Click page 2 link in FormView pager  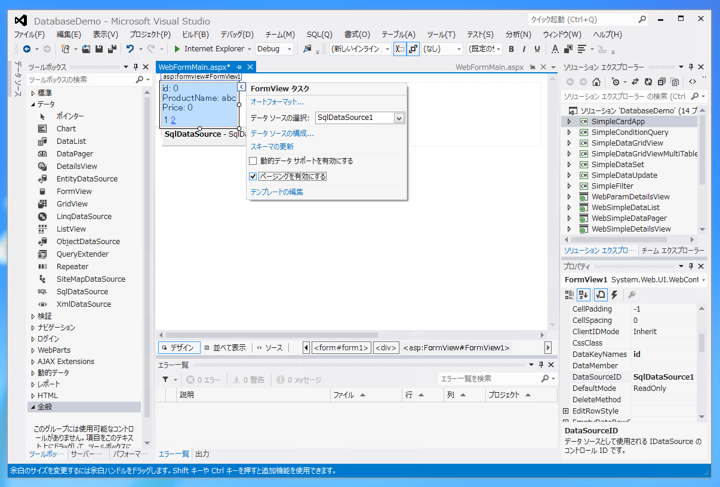pos(173,120)
